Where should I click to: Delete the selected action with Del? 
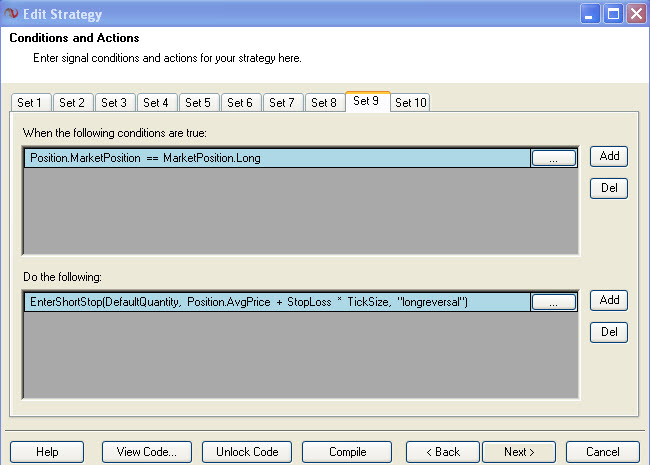[608, 332]
